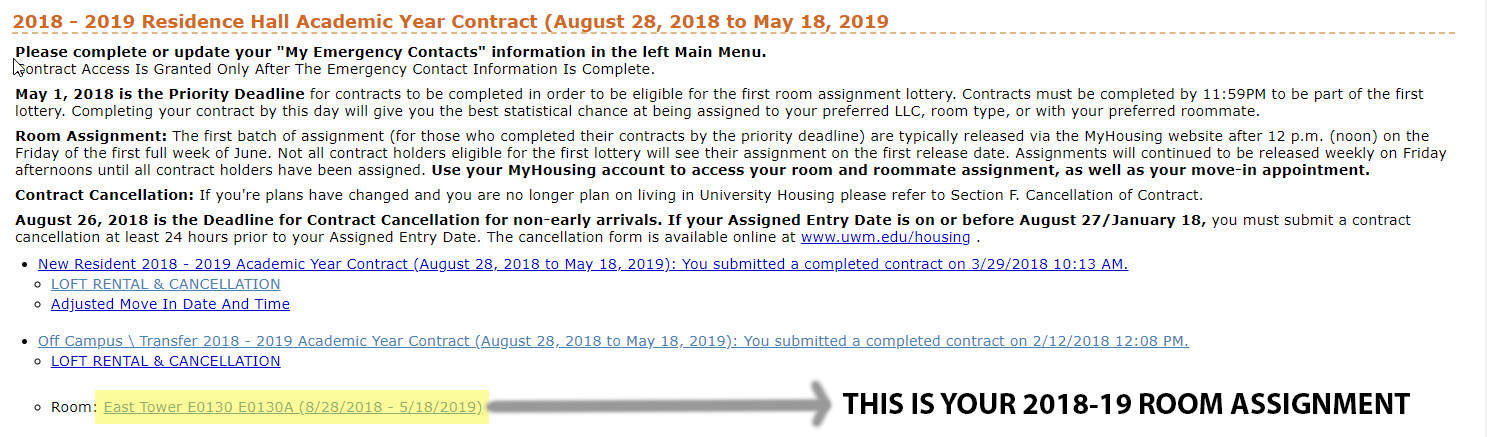
Task: Click THIS IS YOUR 2018-19 ROOM ASSIGNMENT text
Action: pos(1126,404)
